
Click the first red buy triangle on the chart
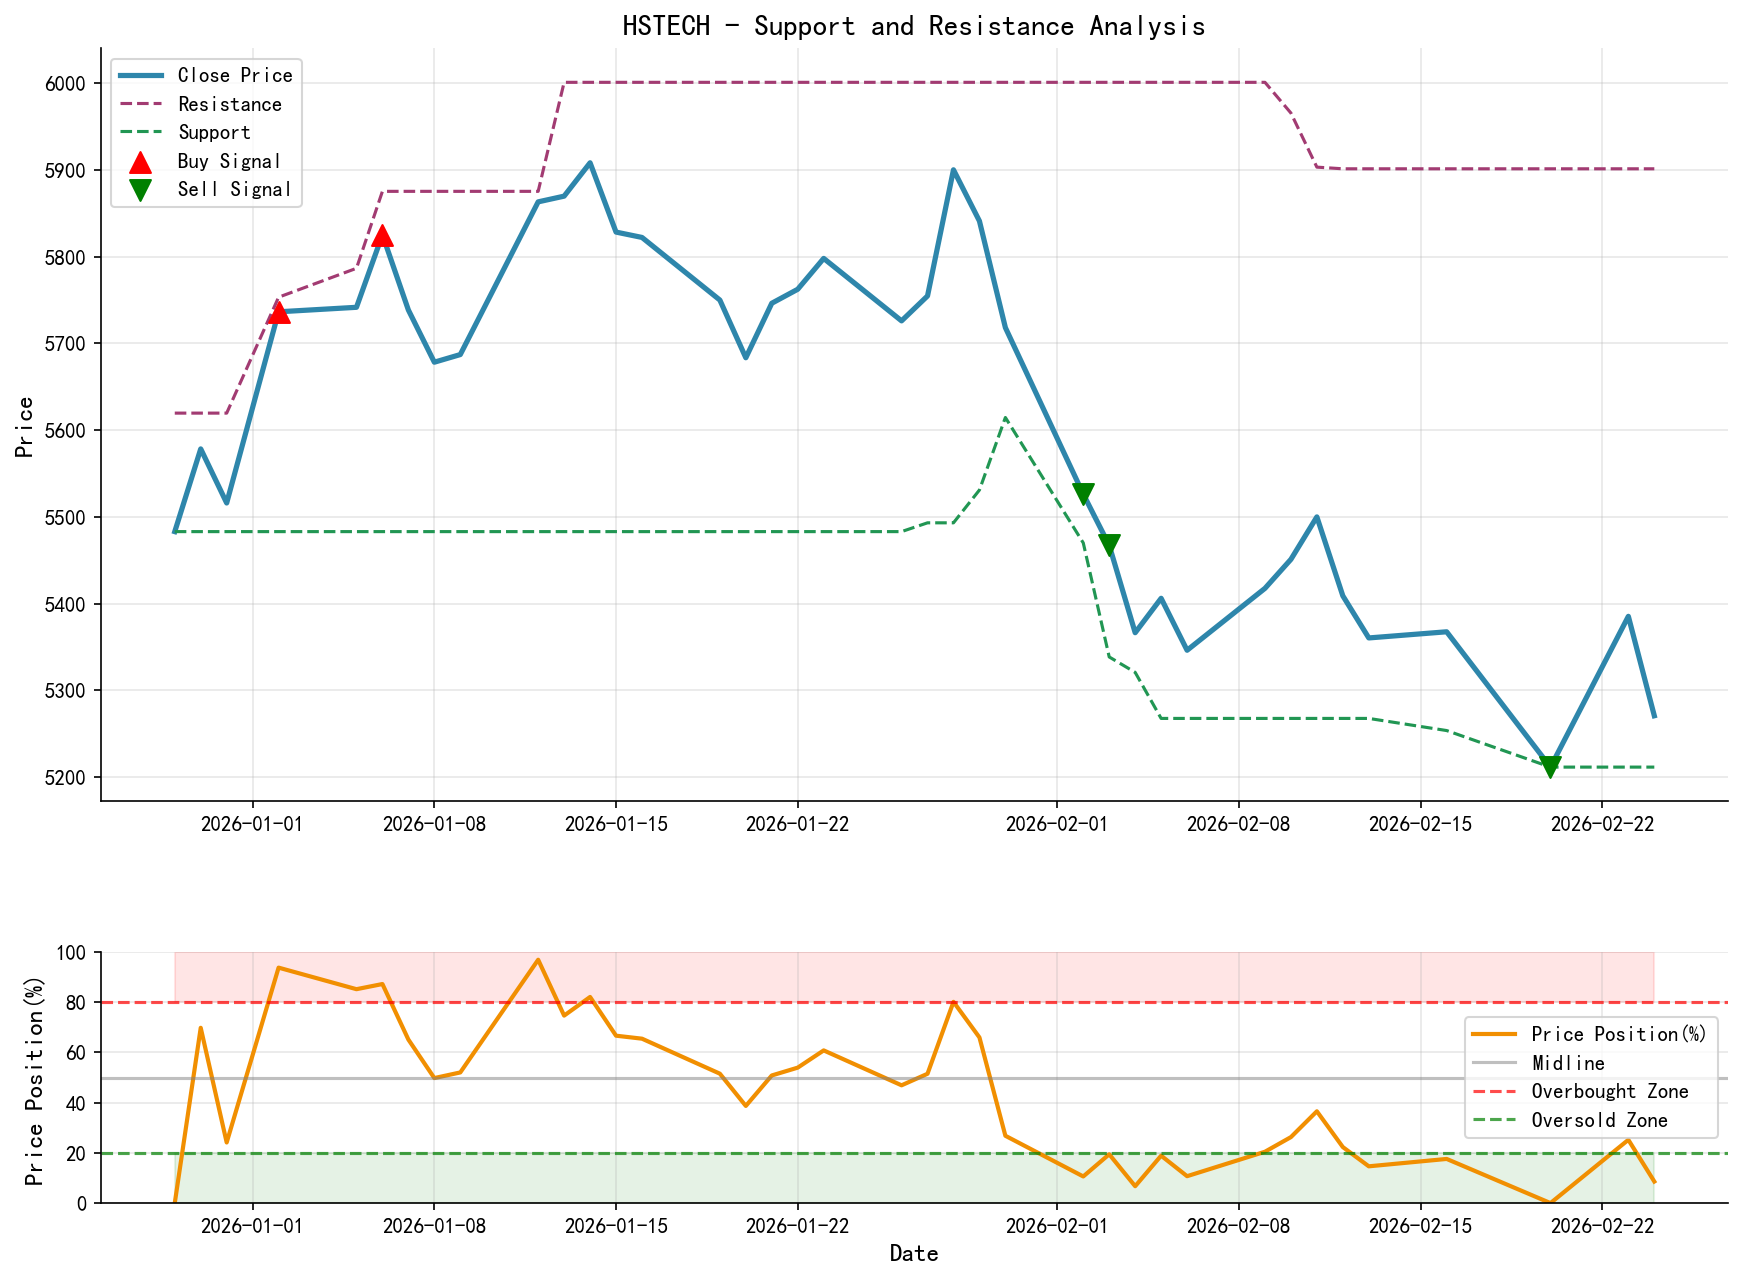(278, 315)
